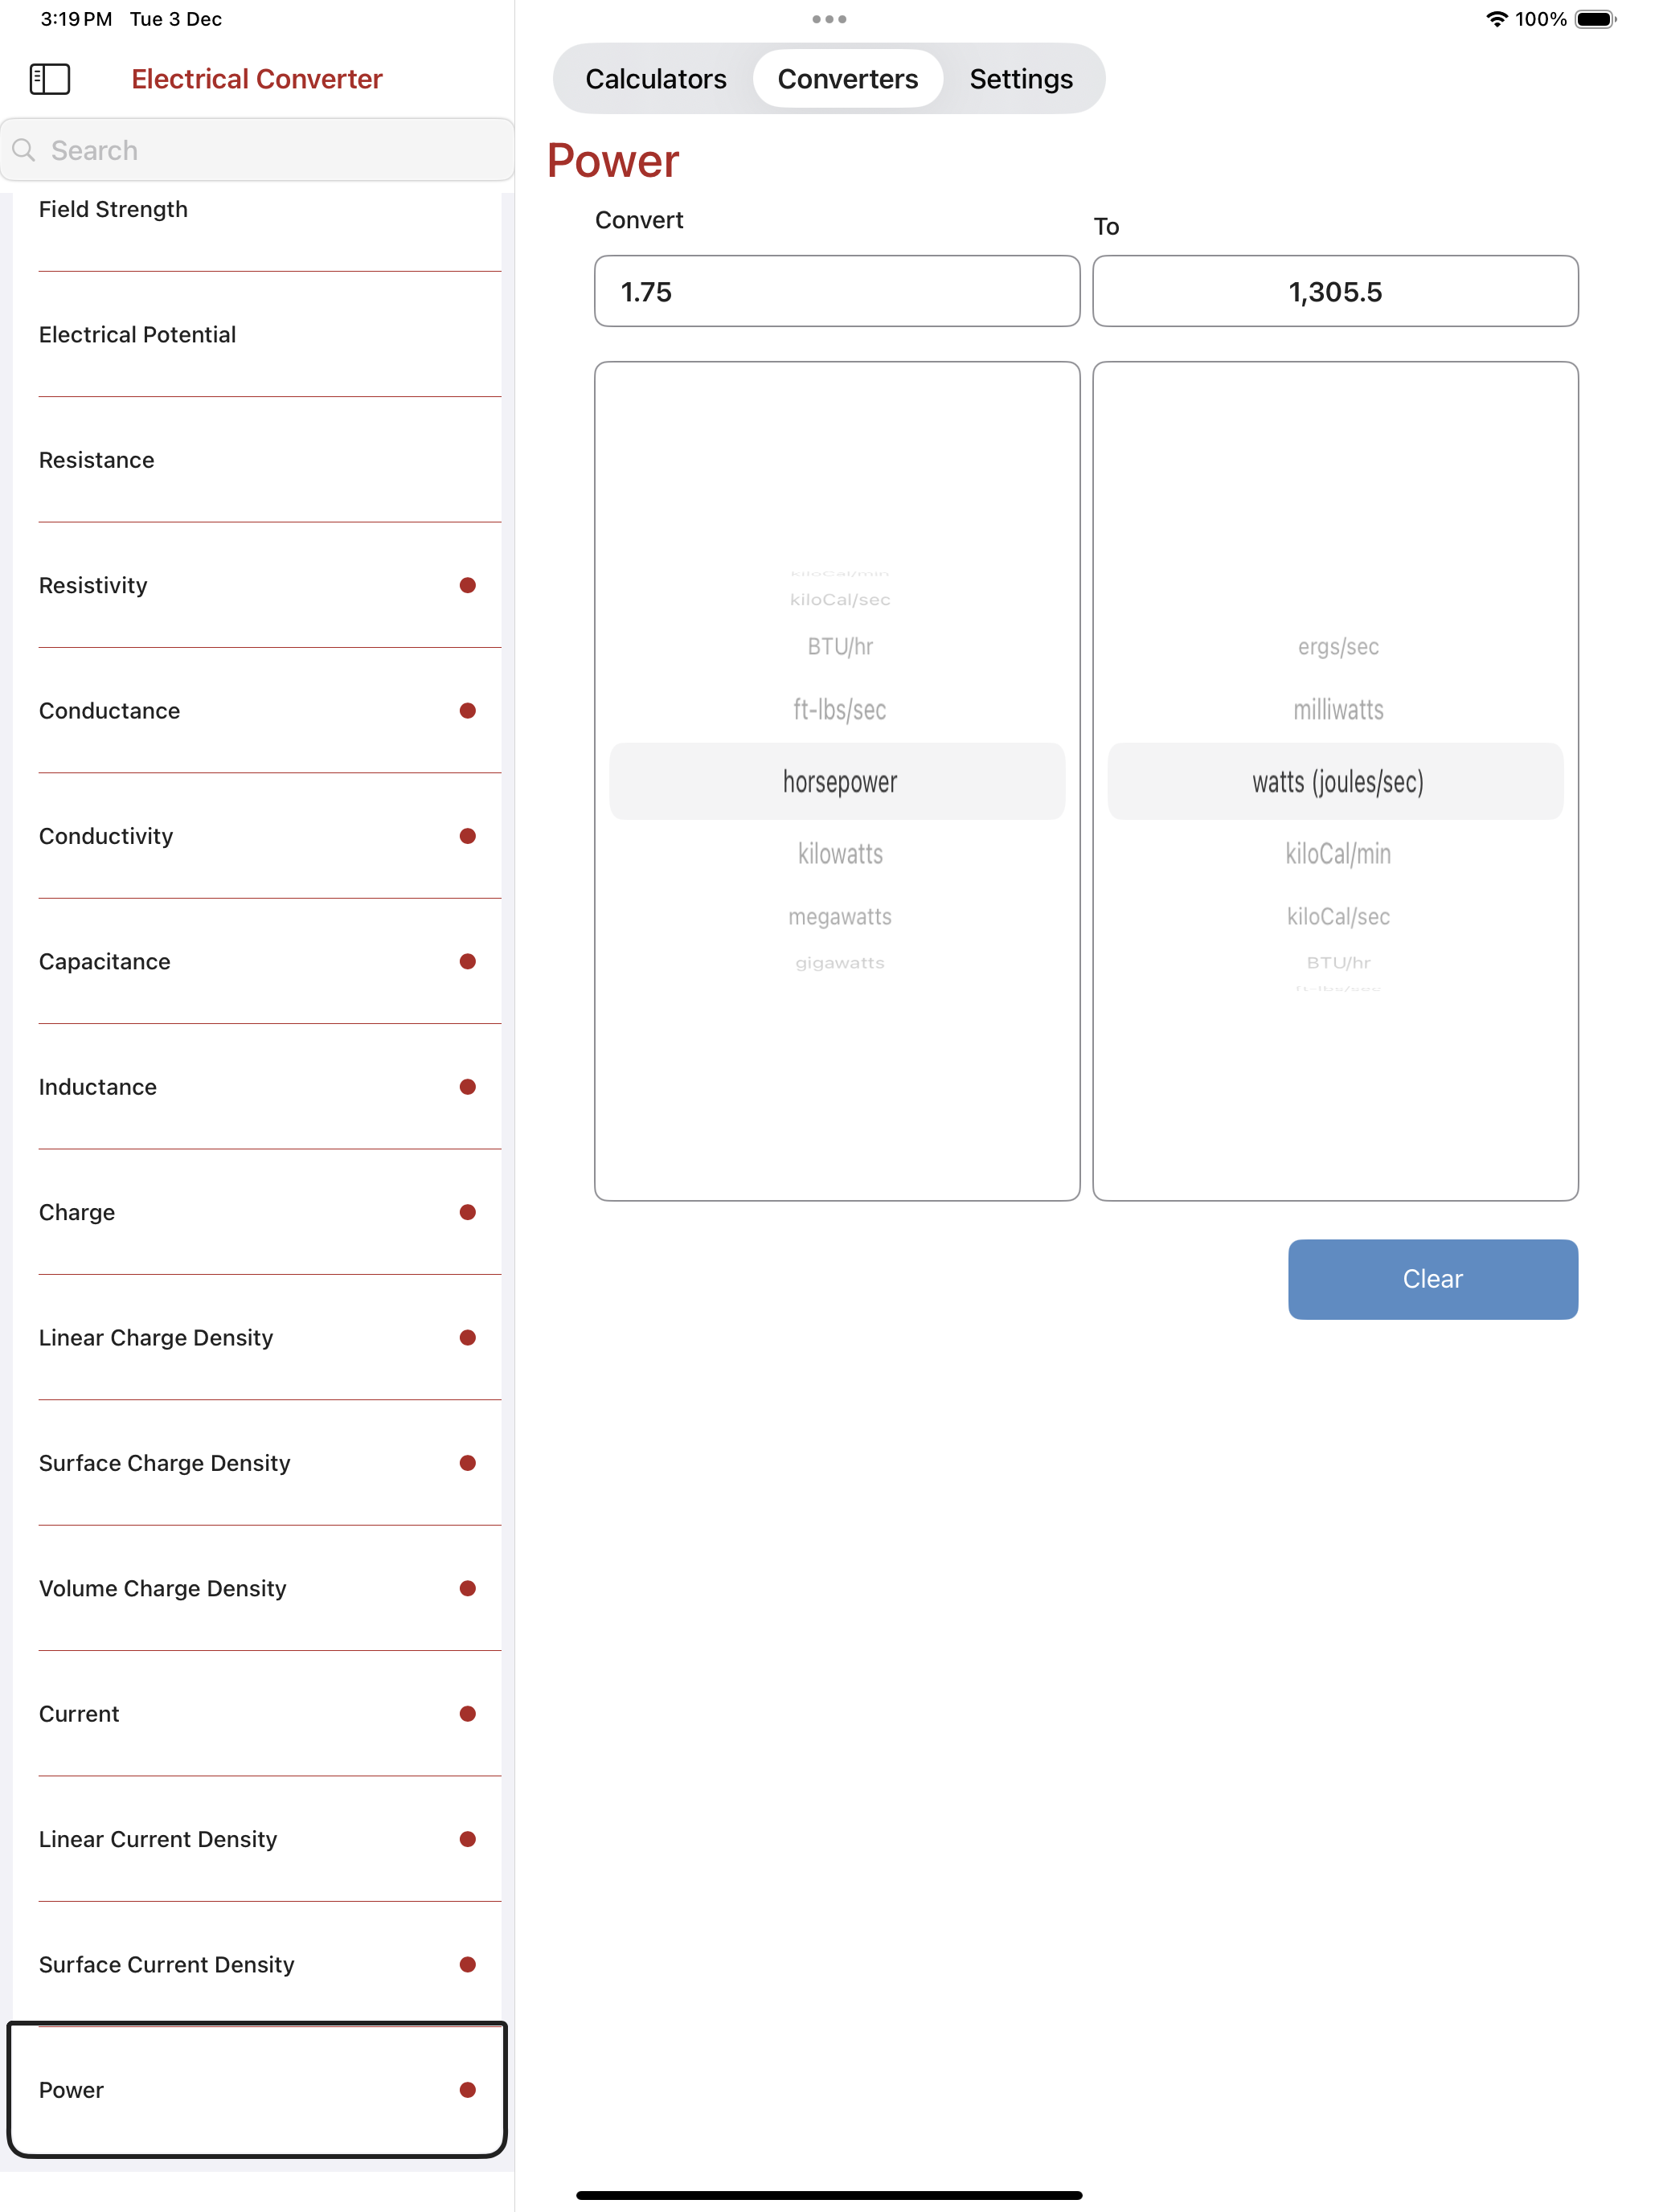
Task: Tap the Power heading
Action: (x=613, y=161)
